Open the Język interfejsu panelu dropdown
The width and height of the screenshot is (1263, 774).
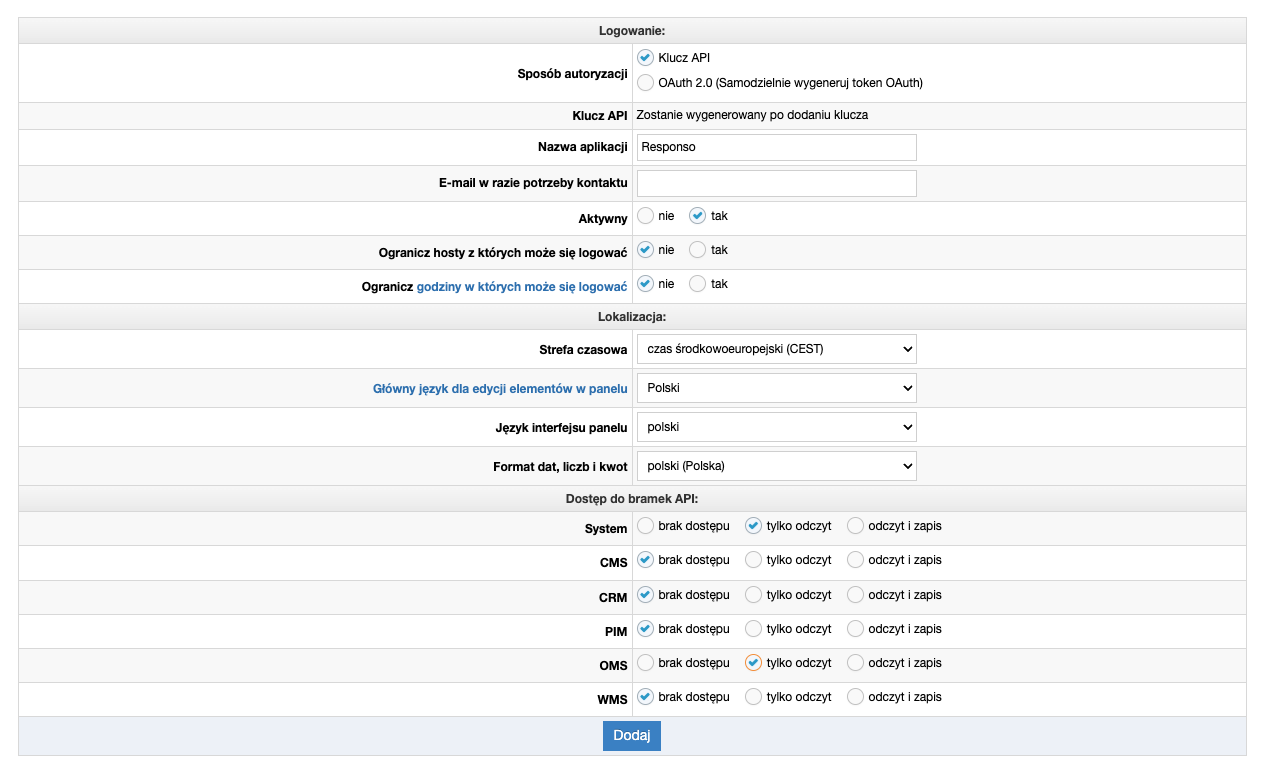click(x=776, y=427)
